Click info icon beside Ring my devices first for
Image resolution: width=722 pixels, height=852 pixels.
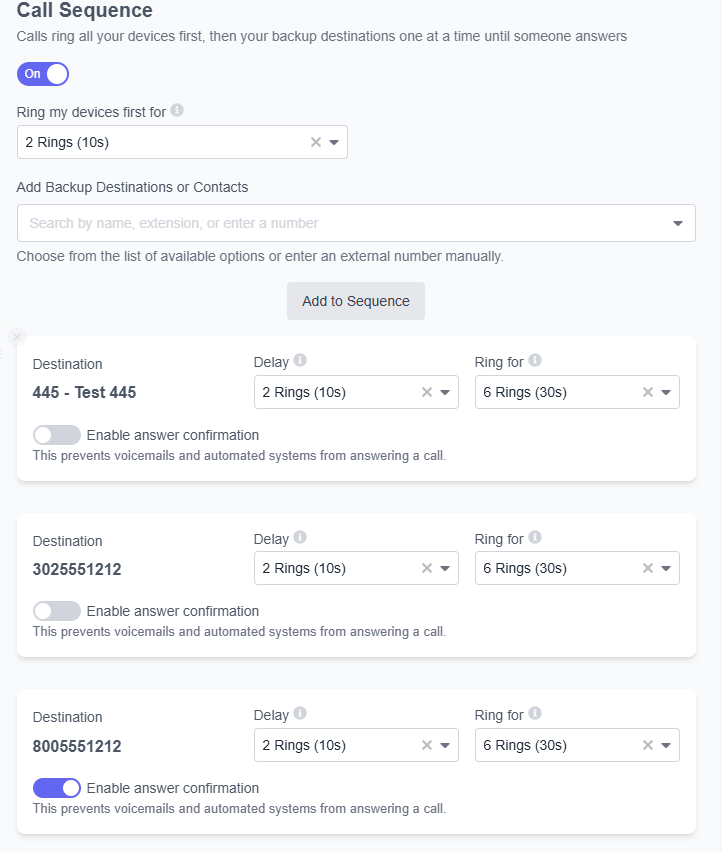(177, 110)
